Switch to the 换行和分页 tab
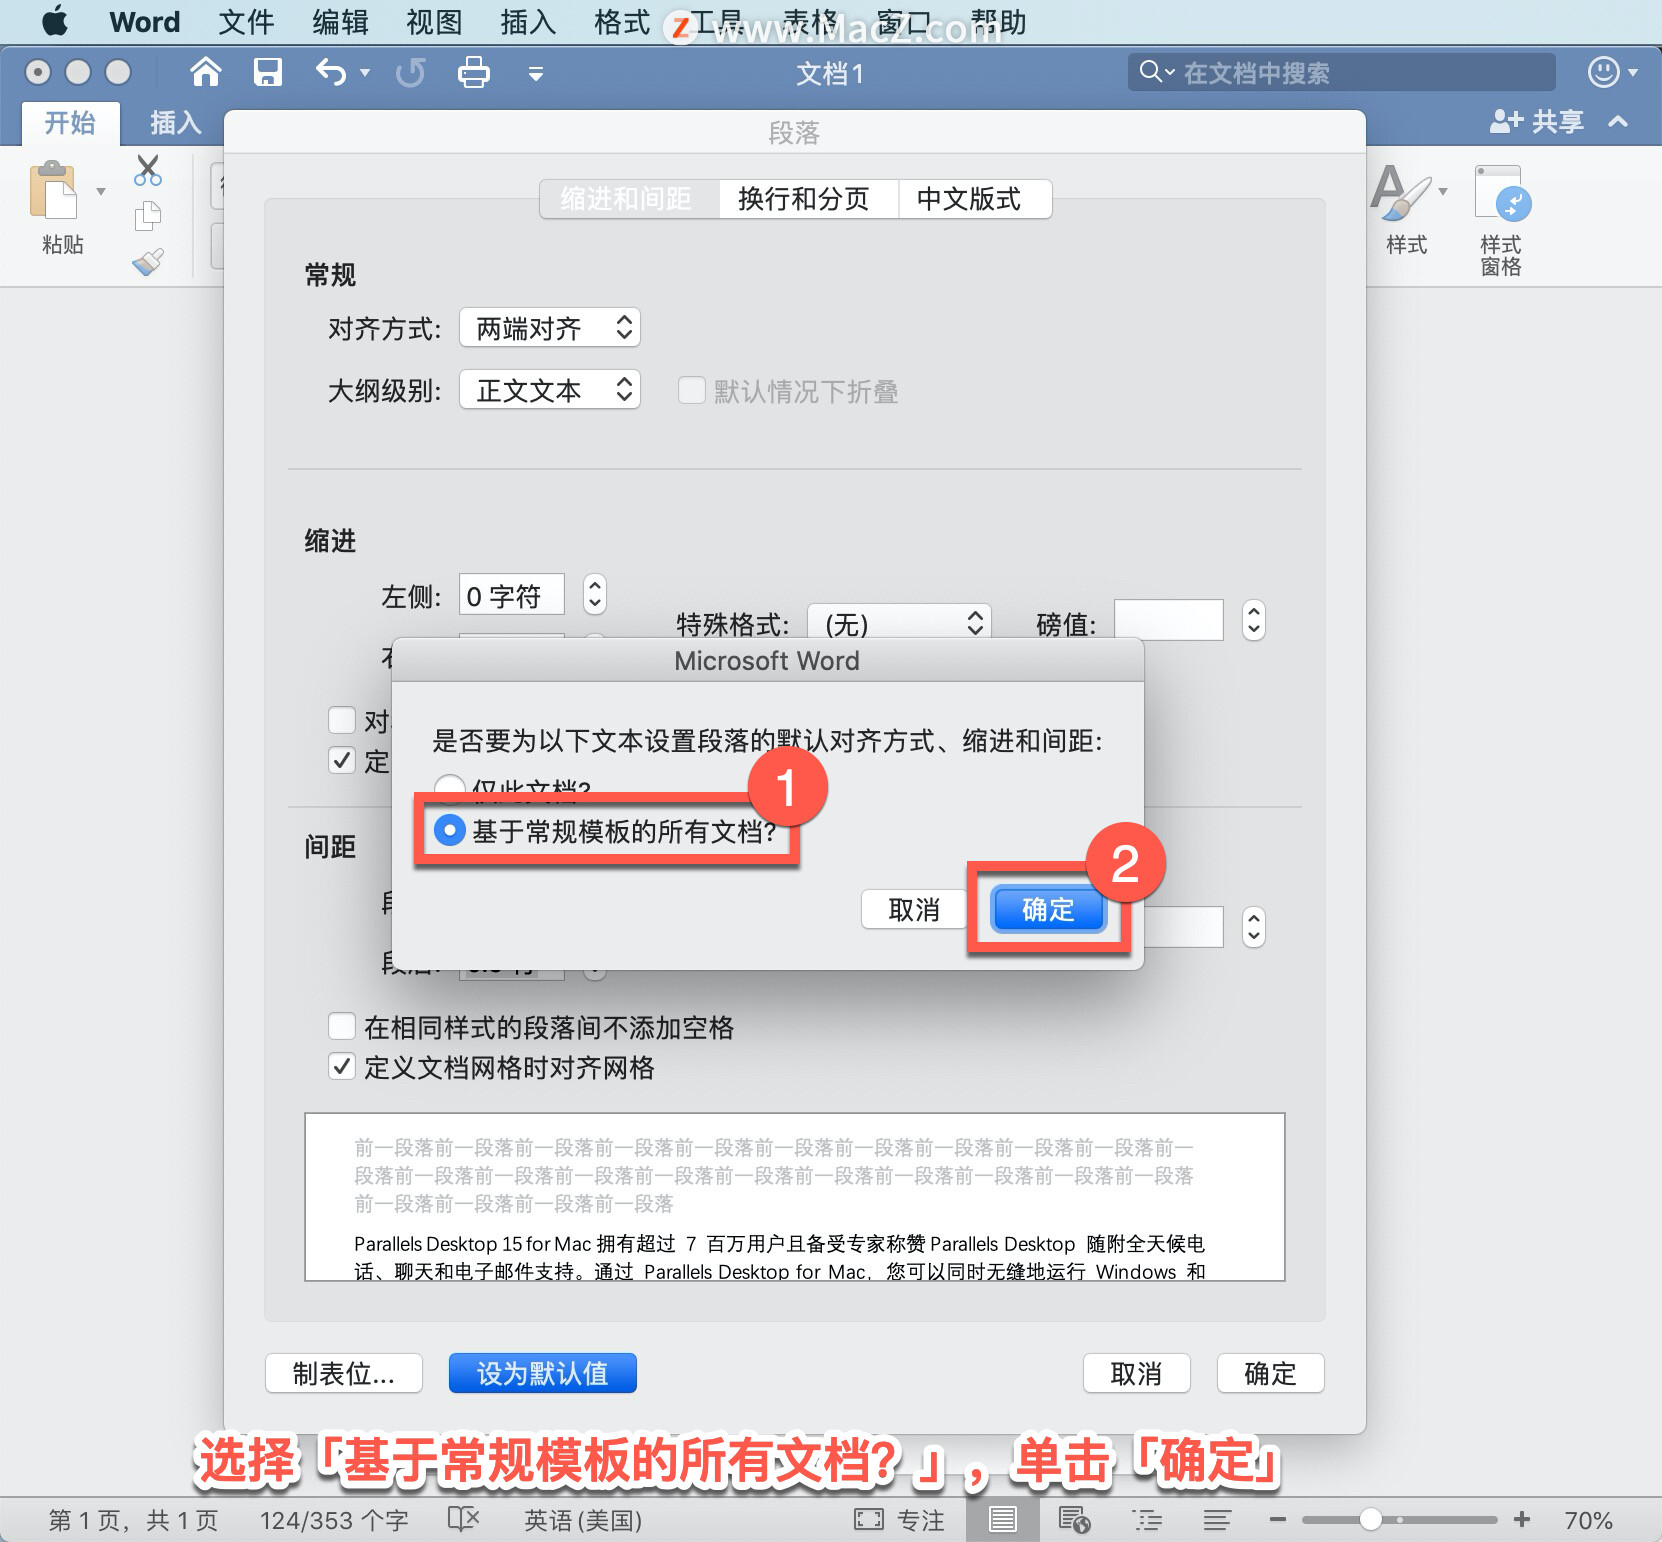The image size is (1662, 1542). [807, 198]
